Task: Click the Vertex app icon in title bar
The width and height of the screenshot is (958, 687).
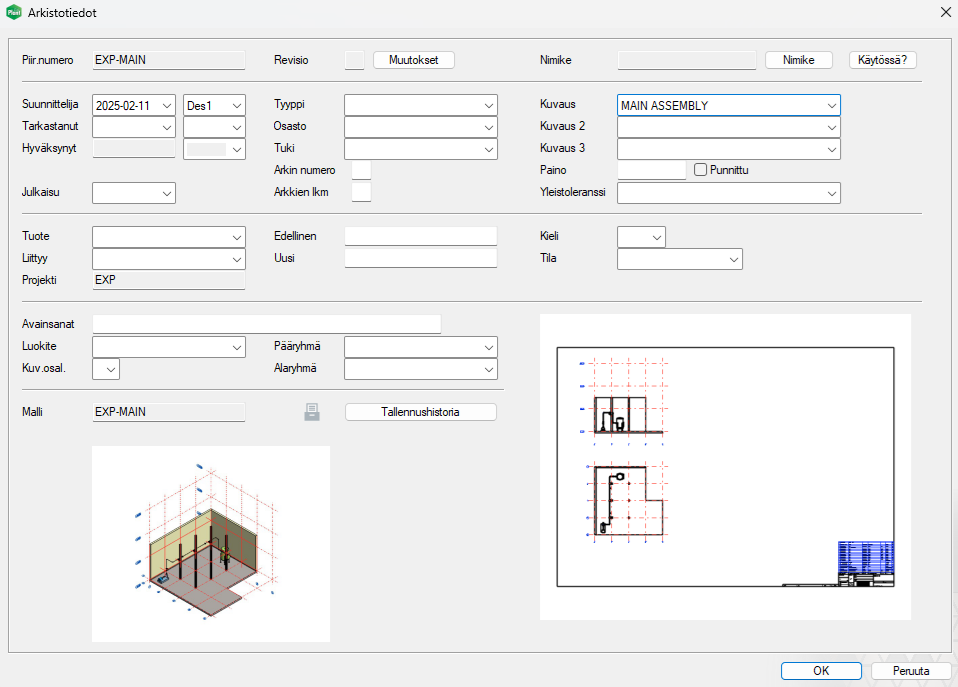Action: [13, 13]
